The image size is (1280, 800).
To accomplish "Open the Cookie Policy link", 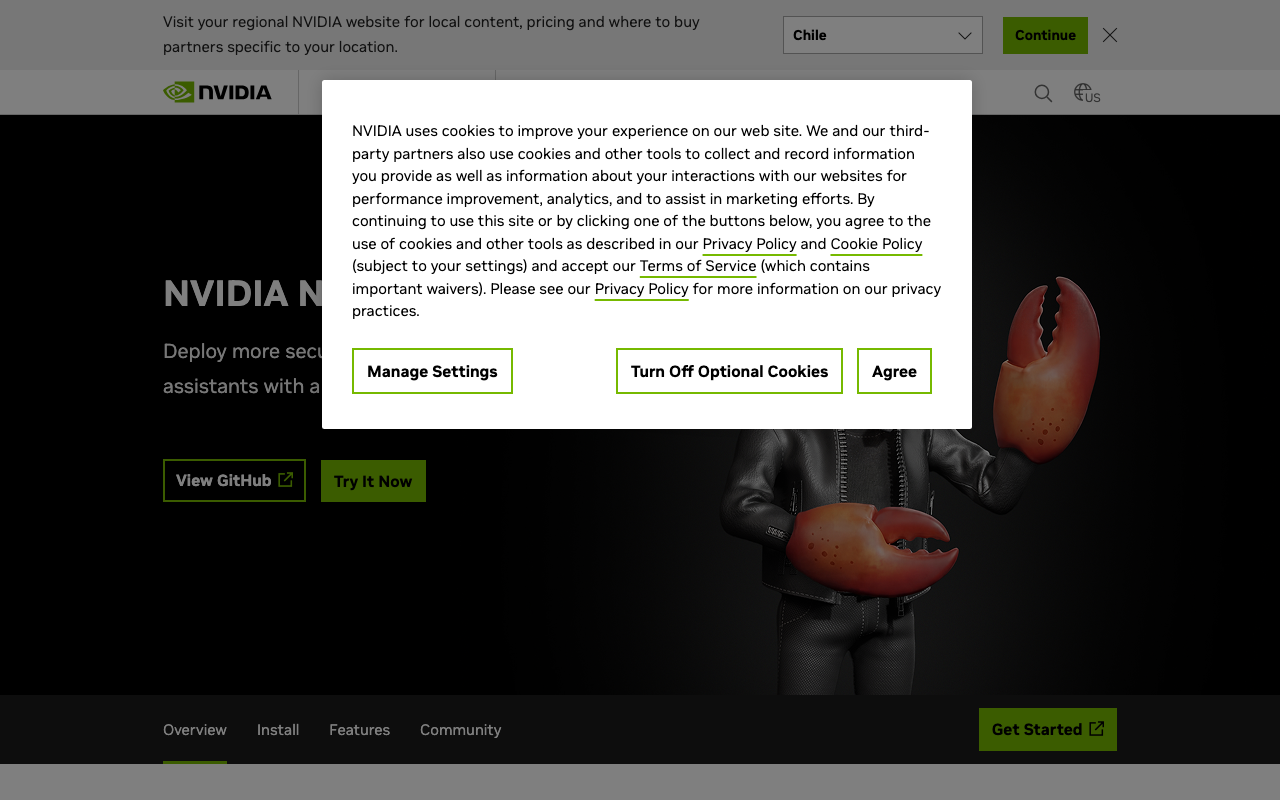I will (876, 244).
